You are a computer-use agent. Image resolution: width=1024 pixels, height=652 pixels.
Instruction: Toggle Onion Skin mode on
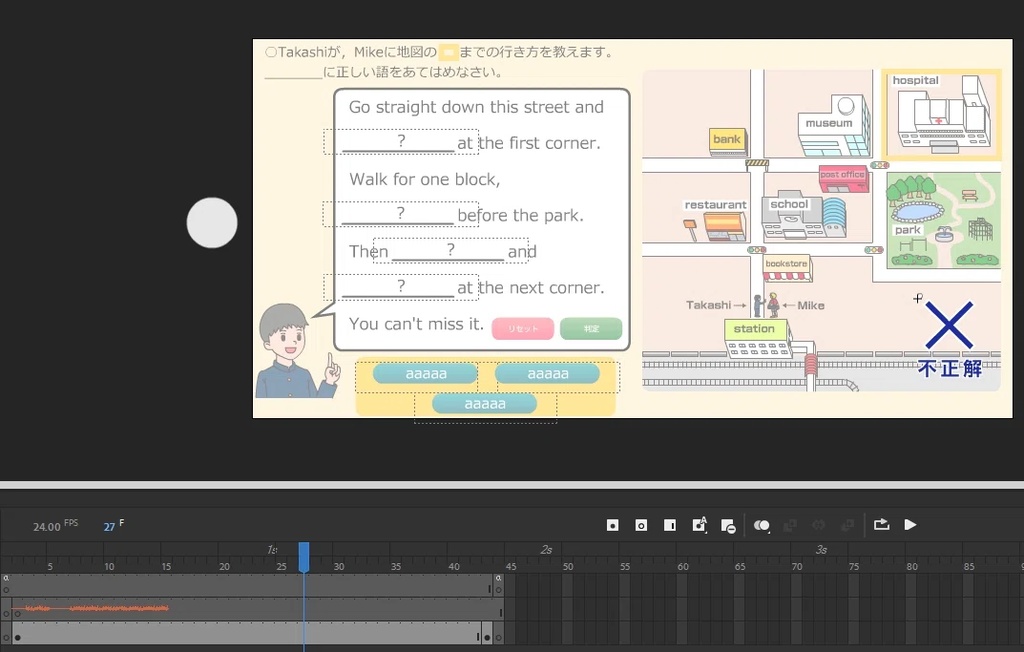point(759,524)
